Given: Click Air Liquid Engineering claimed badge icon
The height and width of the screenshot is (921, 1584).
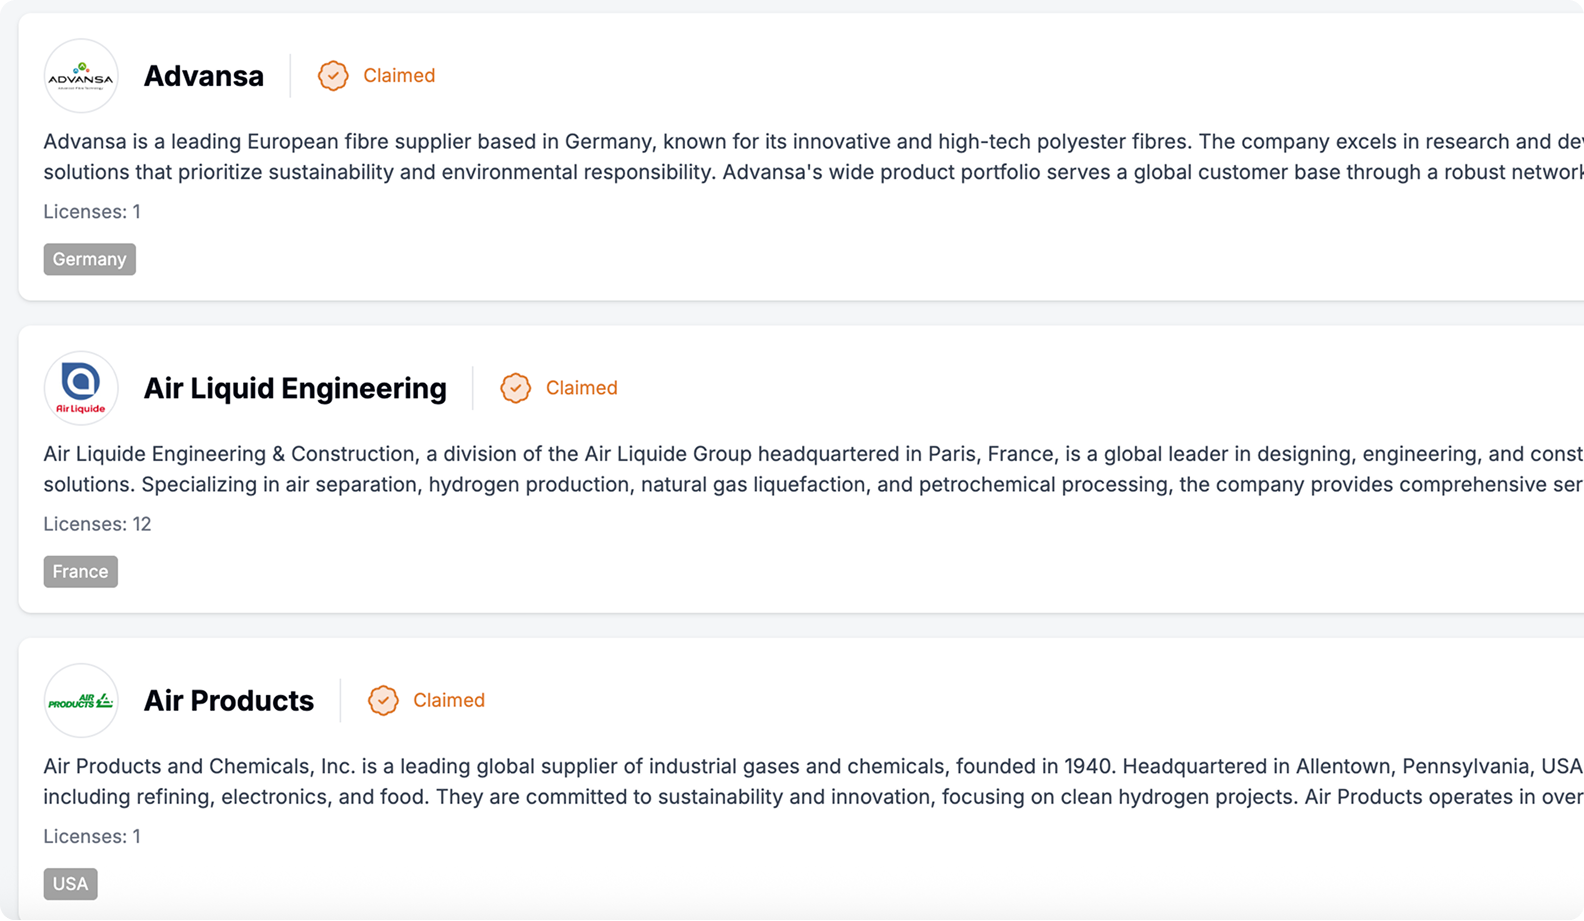Looking at the screenshot, I should [515, 388].
